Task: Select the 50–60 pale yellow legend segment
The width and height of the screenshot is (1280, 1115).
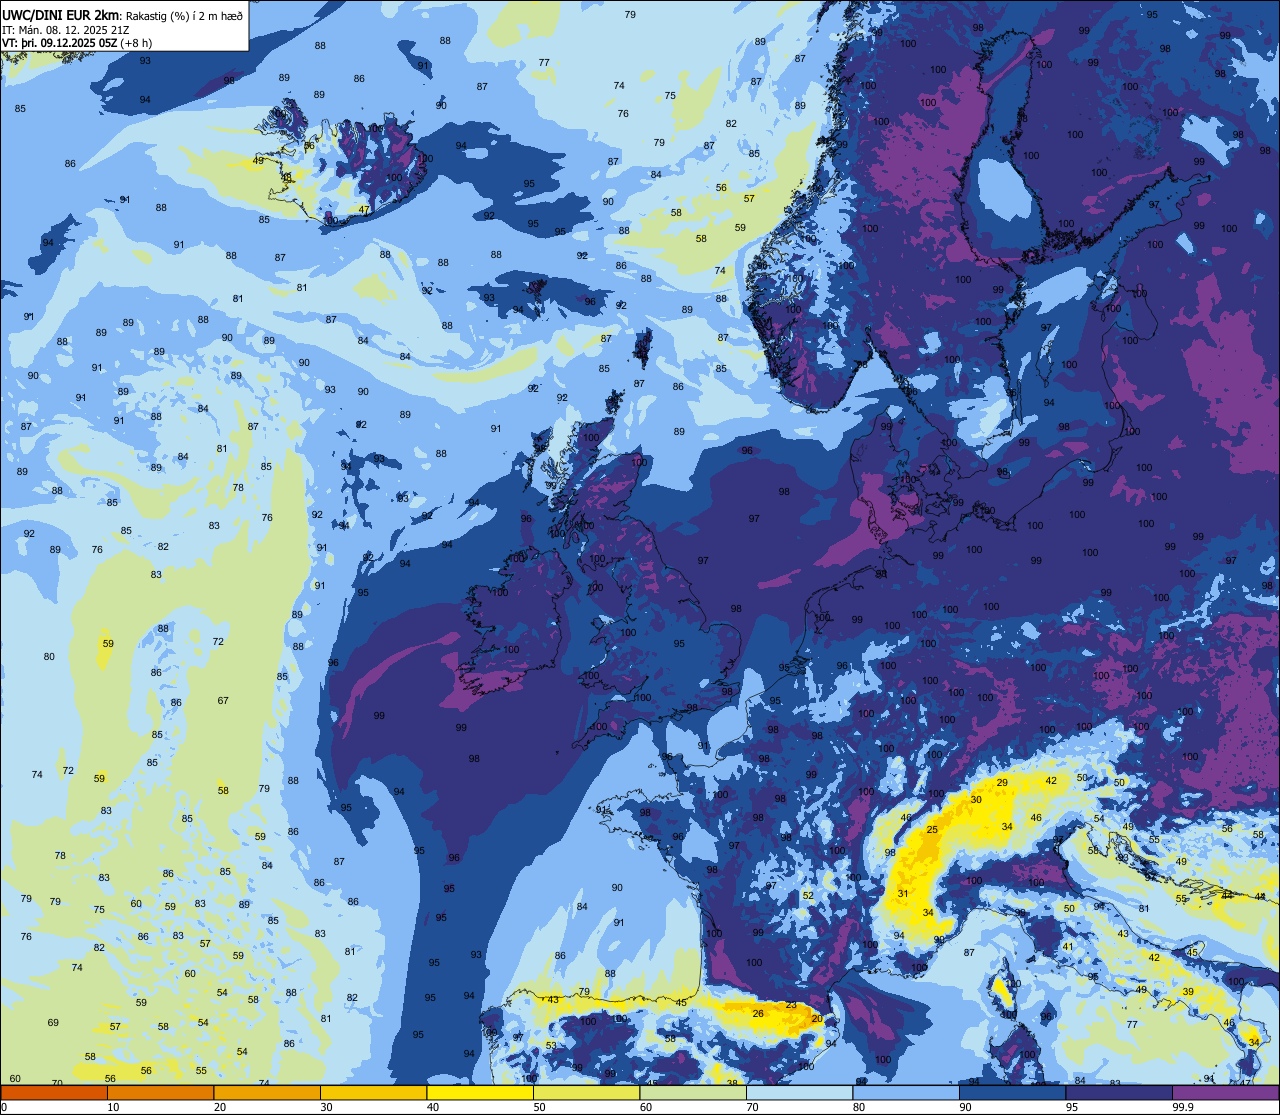Action: coord(587,1092)
